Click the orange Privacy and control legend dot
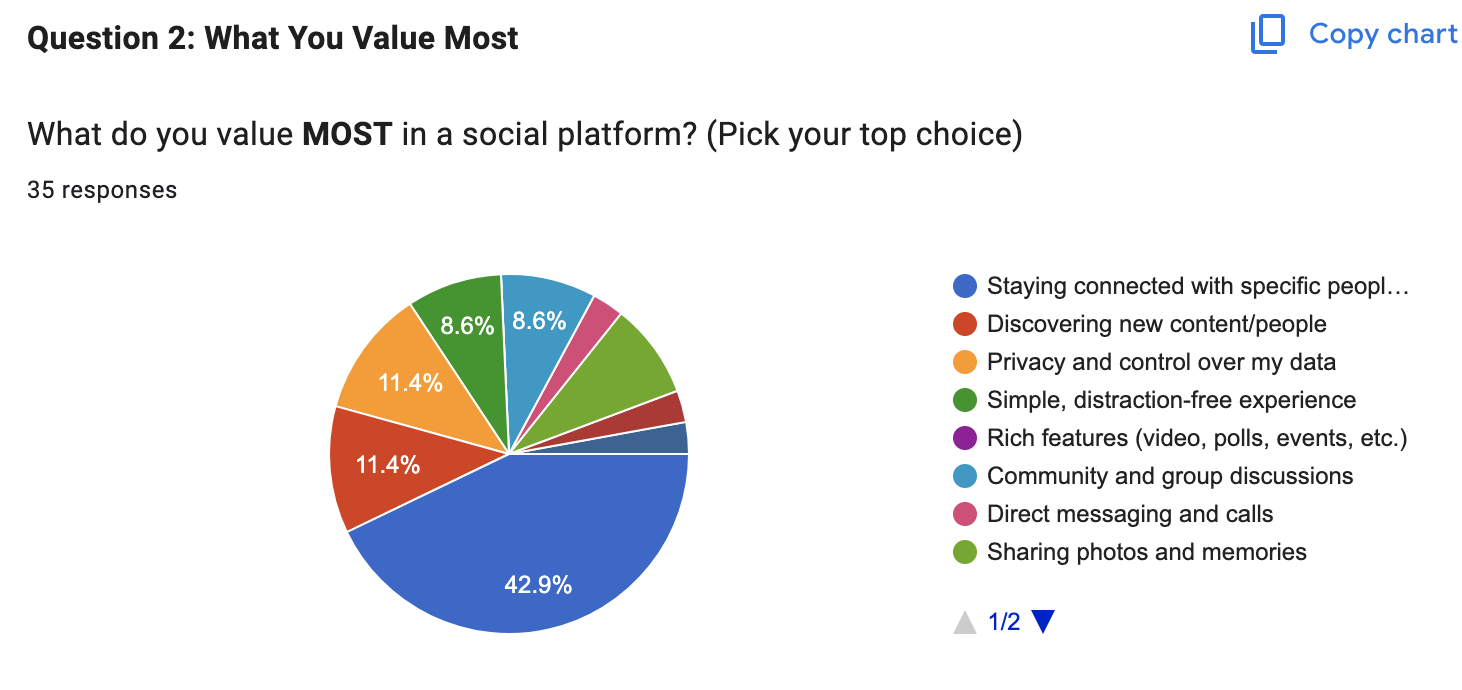Viewport: 1462px width, 690px height. coord(961,361)
